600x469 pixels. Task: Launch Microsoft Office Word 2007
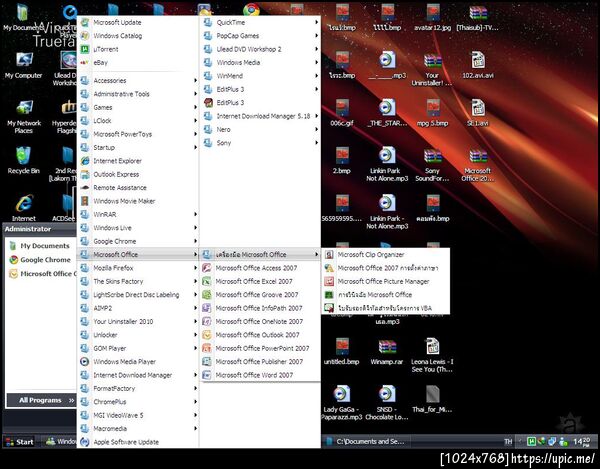[x=260, y=375]
